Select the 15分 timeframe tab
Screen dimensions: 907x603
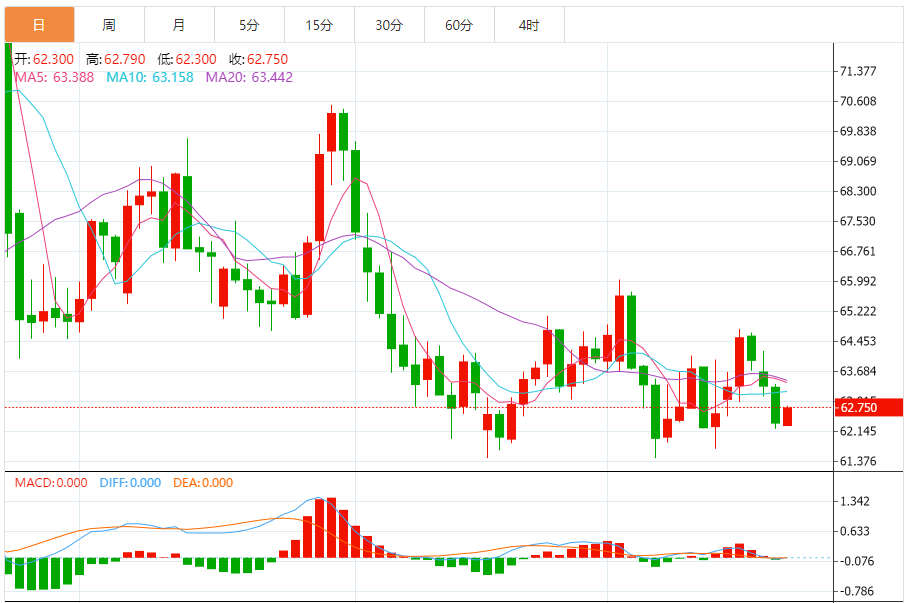click(319, 25)
